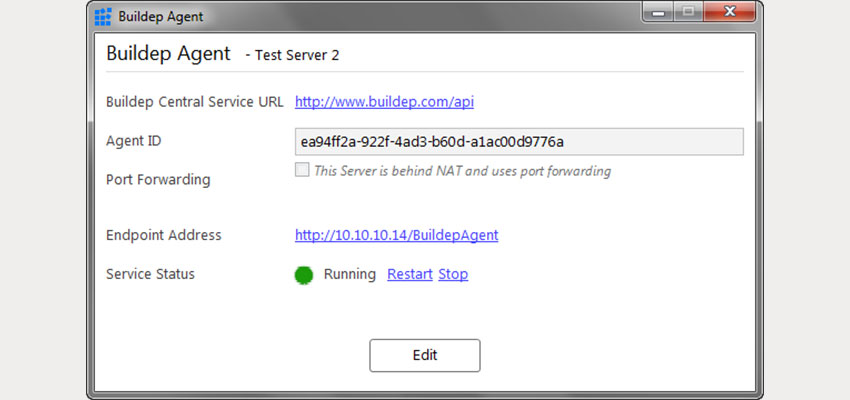Restart the Buildep service

coord(410,274)
